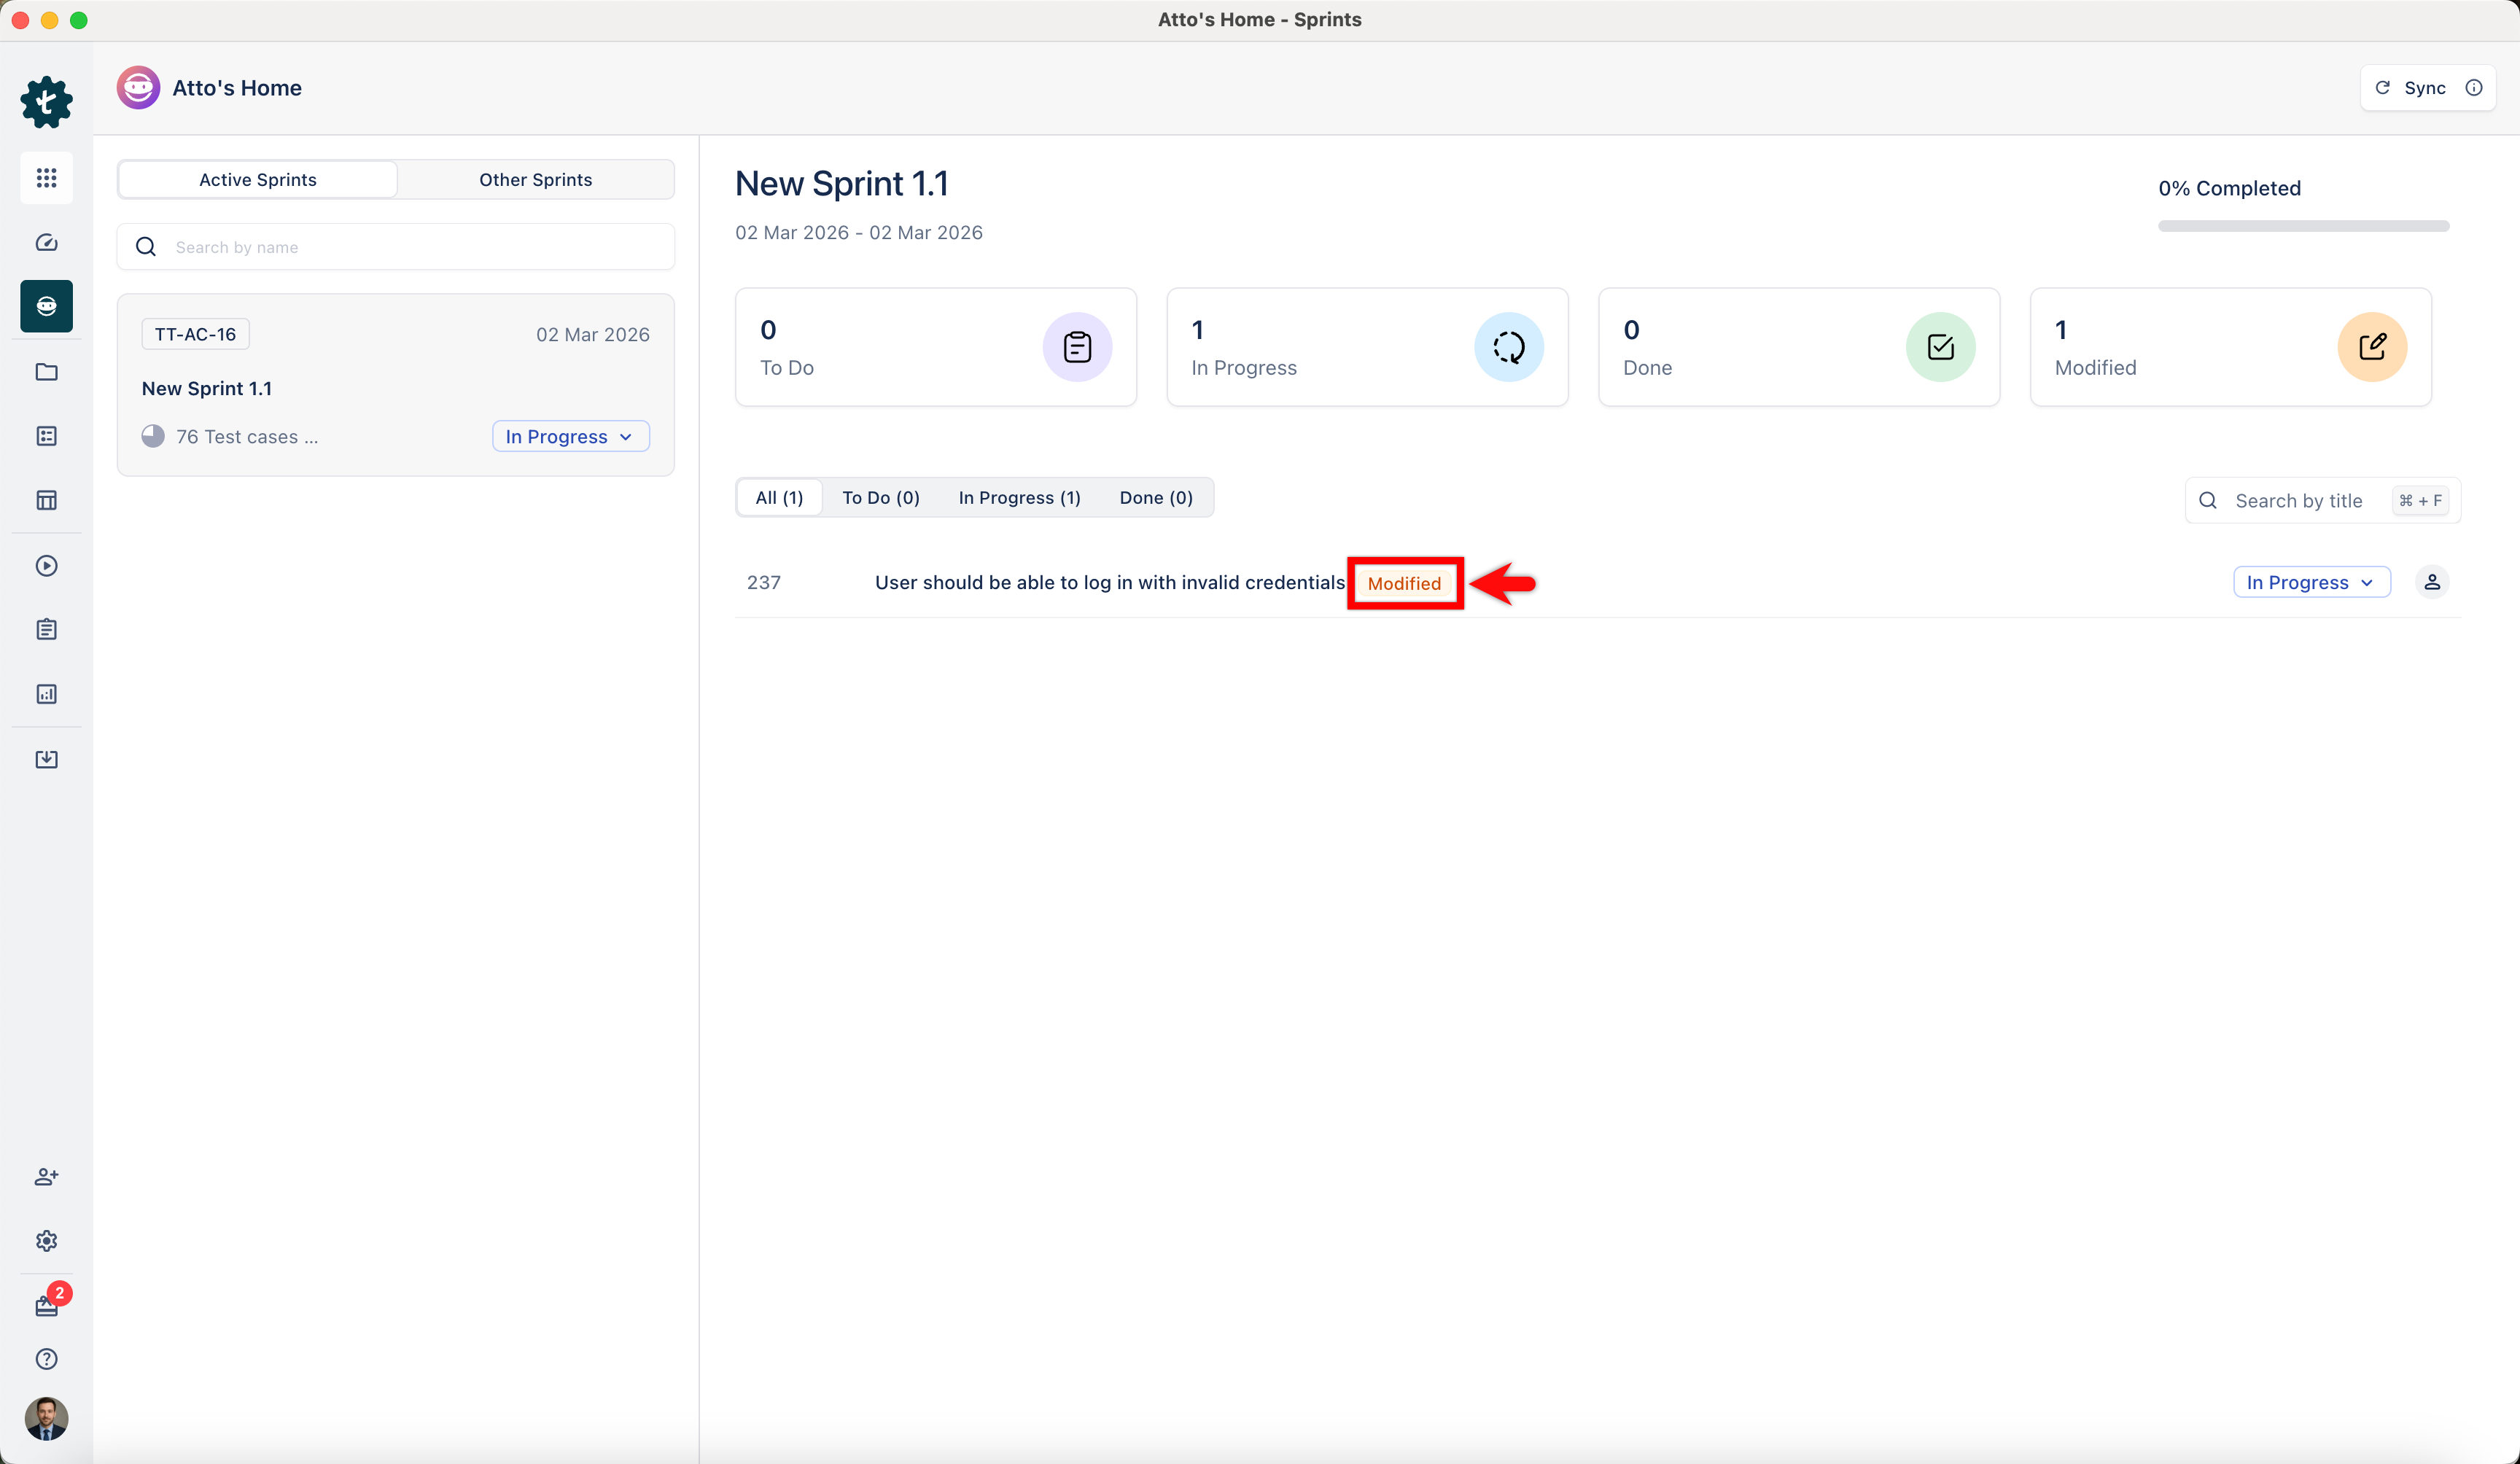Viewport: 2520px width, 1464px height.
Task: Focus the Search by title field
Action: [2298, 501]
